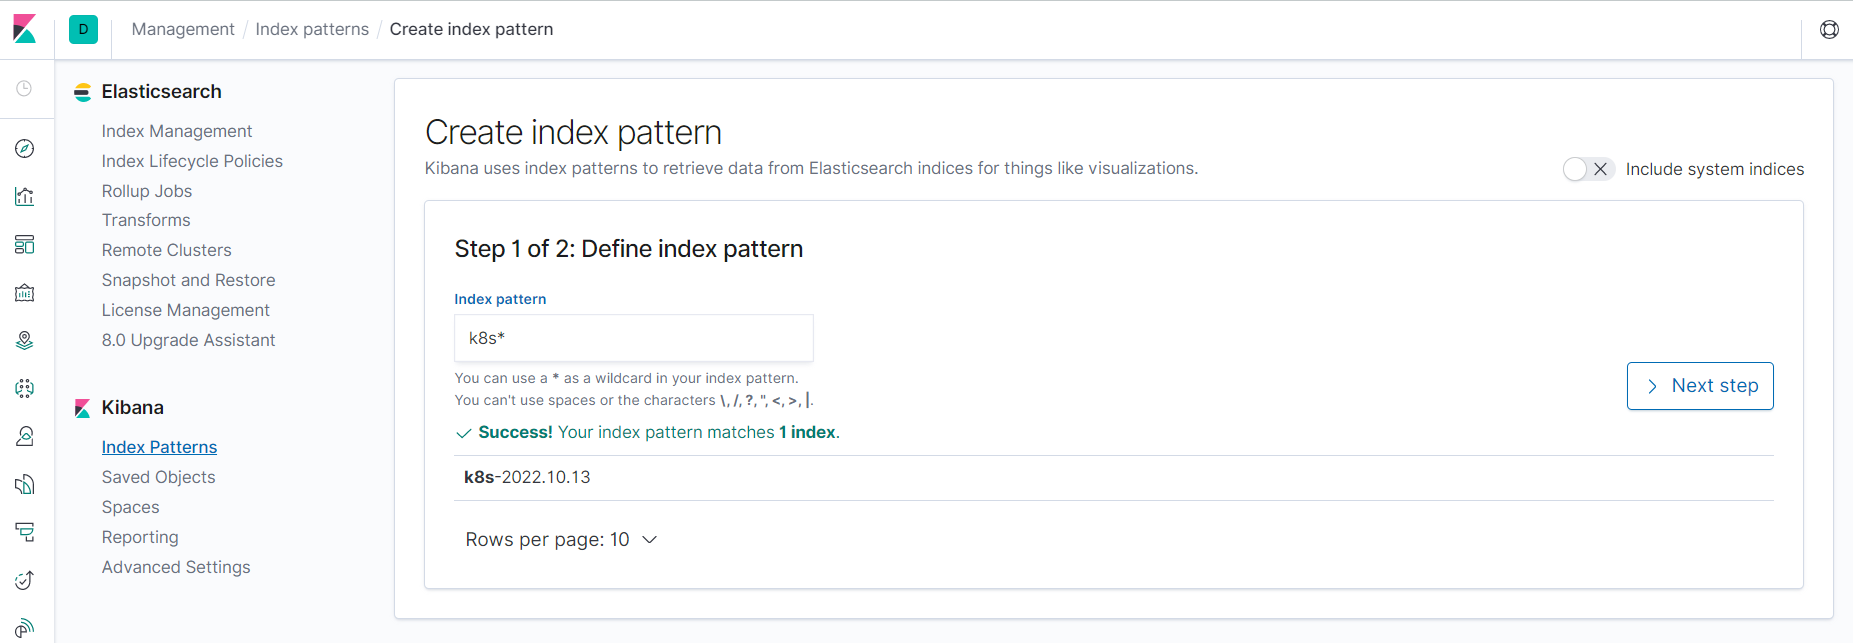
Task: Click the matched index k8s-2022.10.13
Action: (x=527, y=477)
